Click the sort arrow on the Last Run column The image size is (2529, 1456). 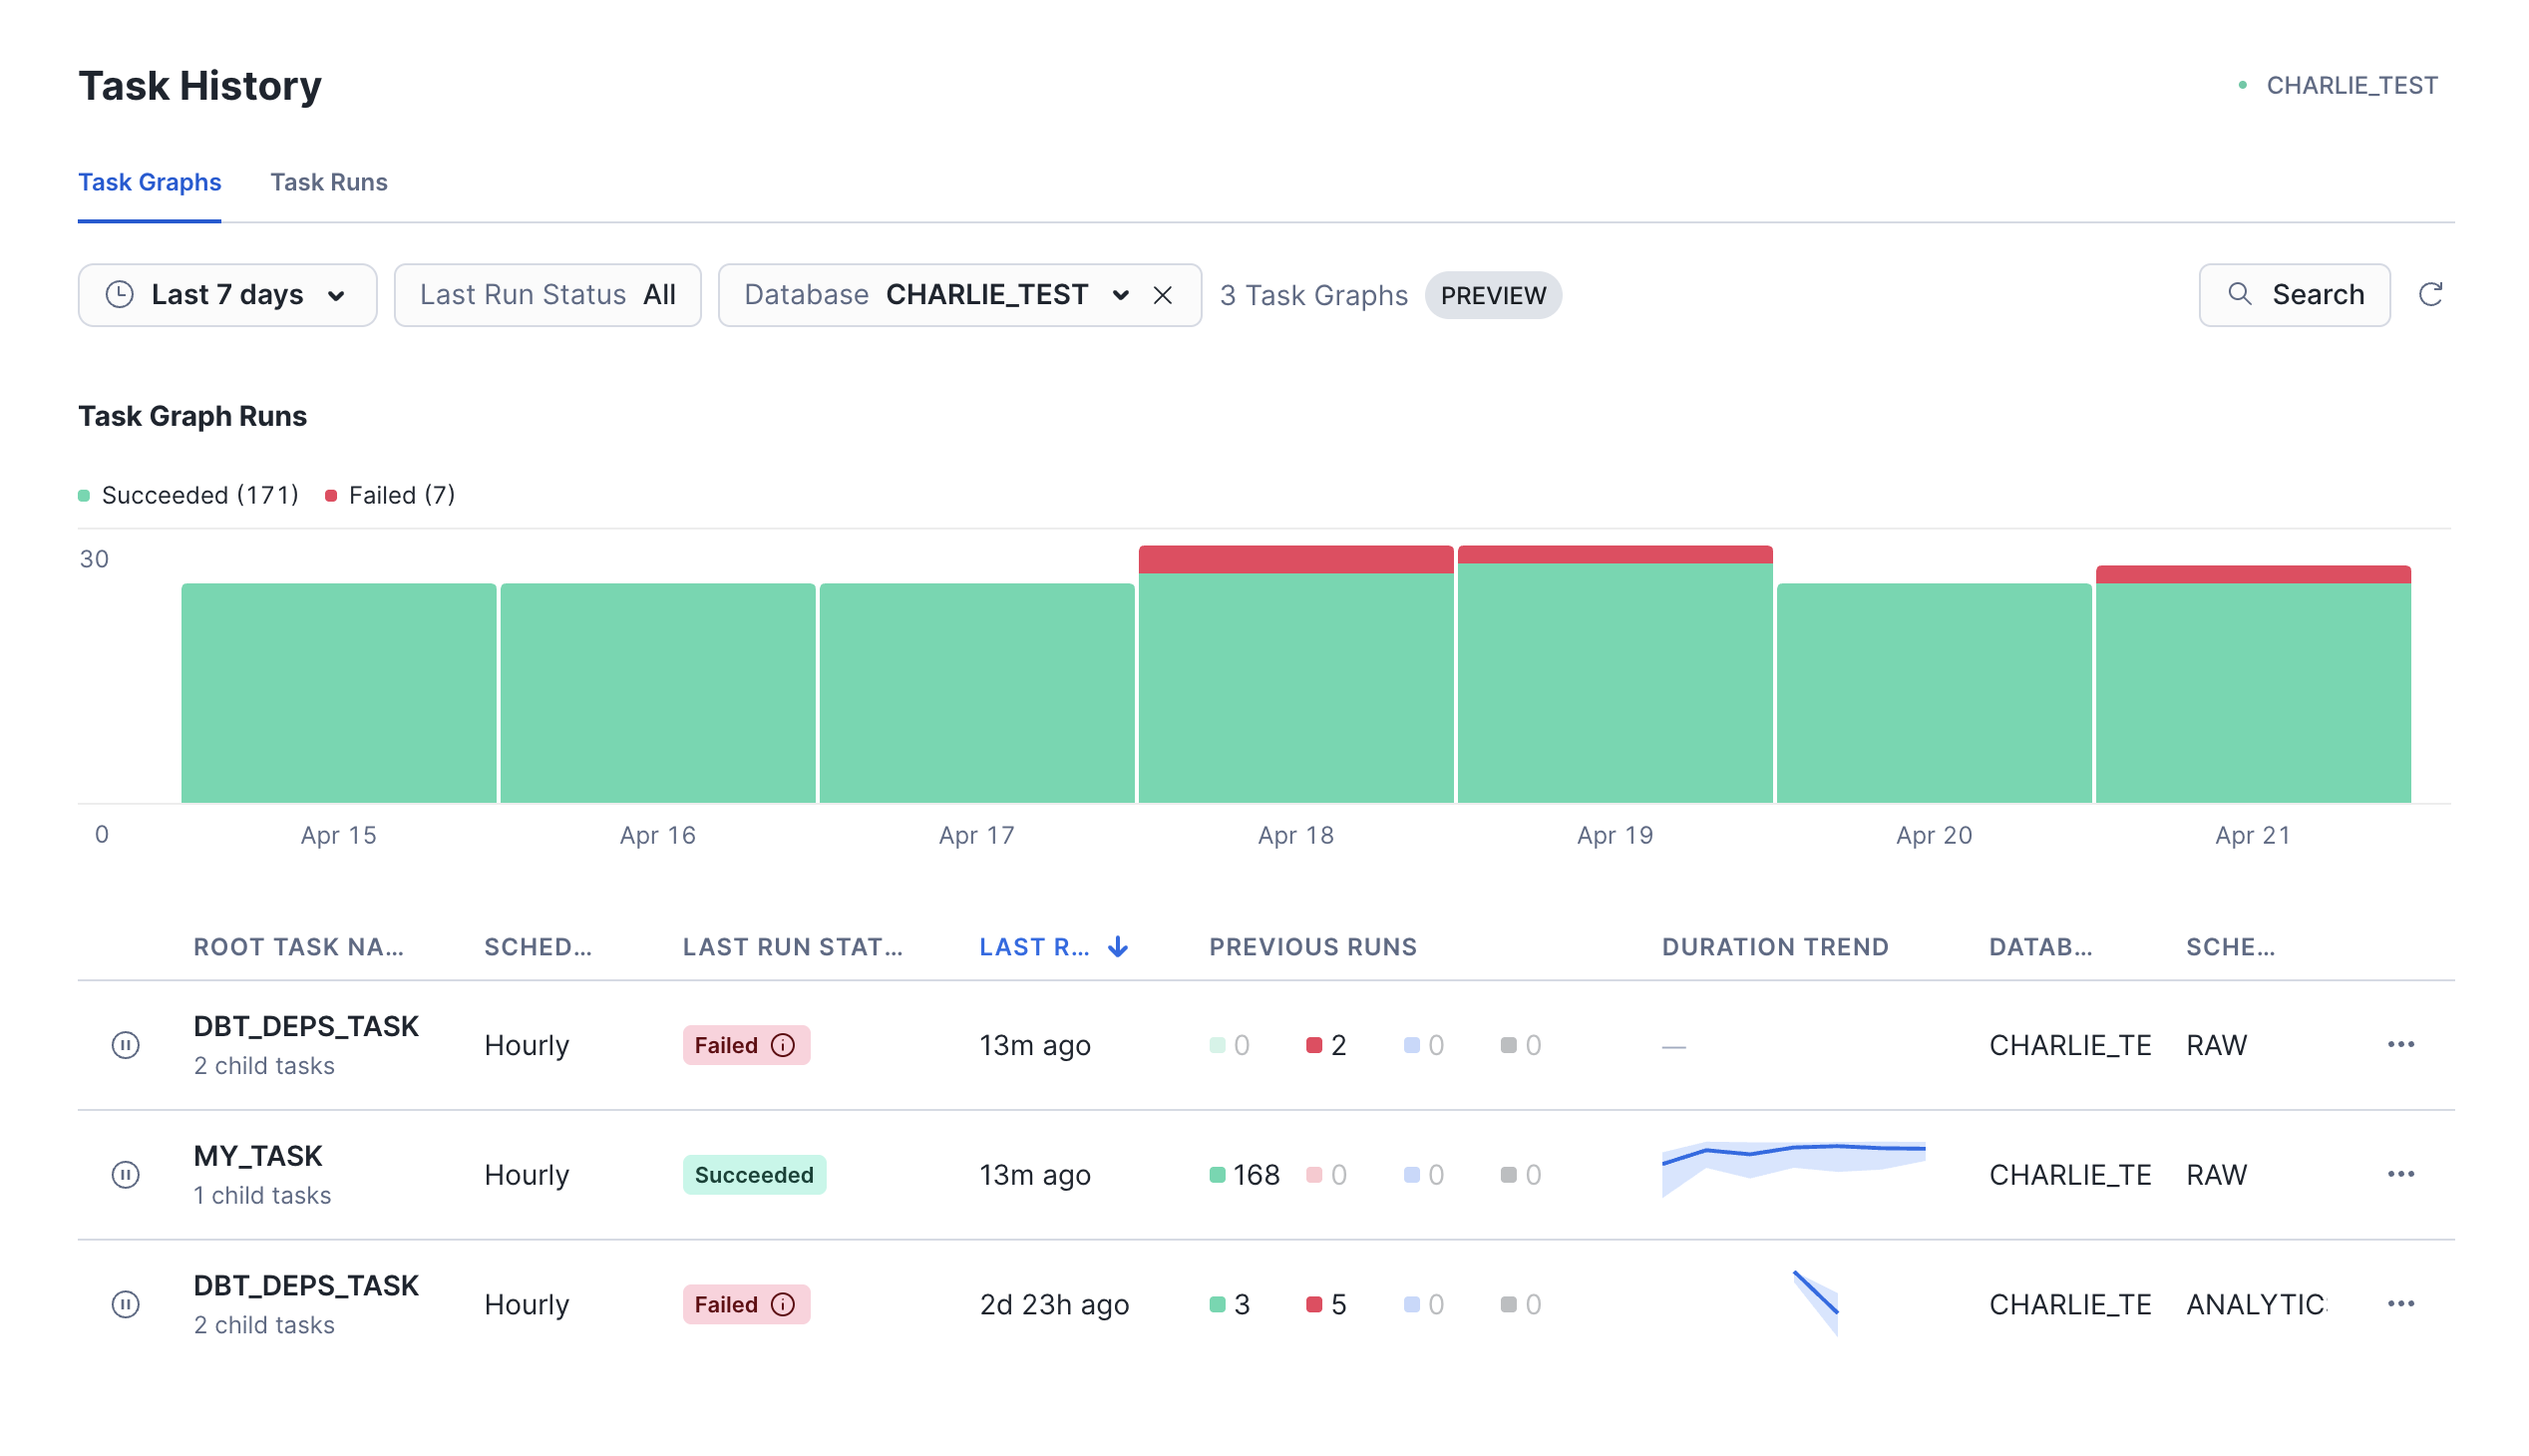pos(1118,946)
